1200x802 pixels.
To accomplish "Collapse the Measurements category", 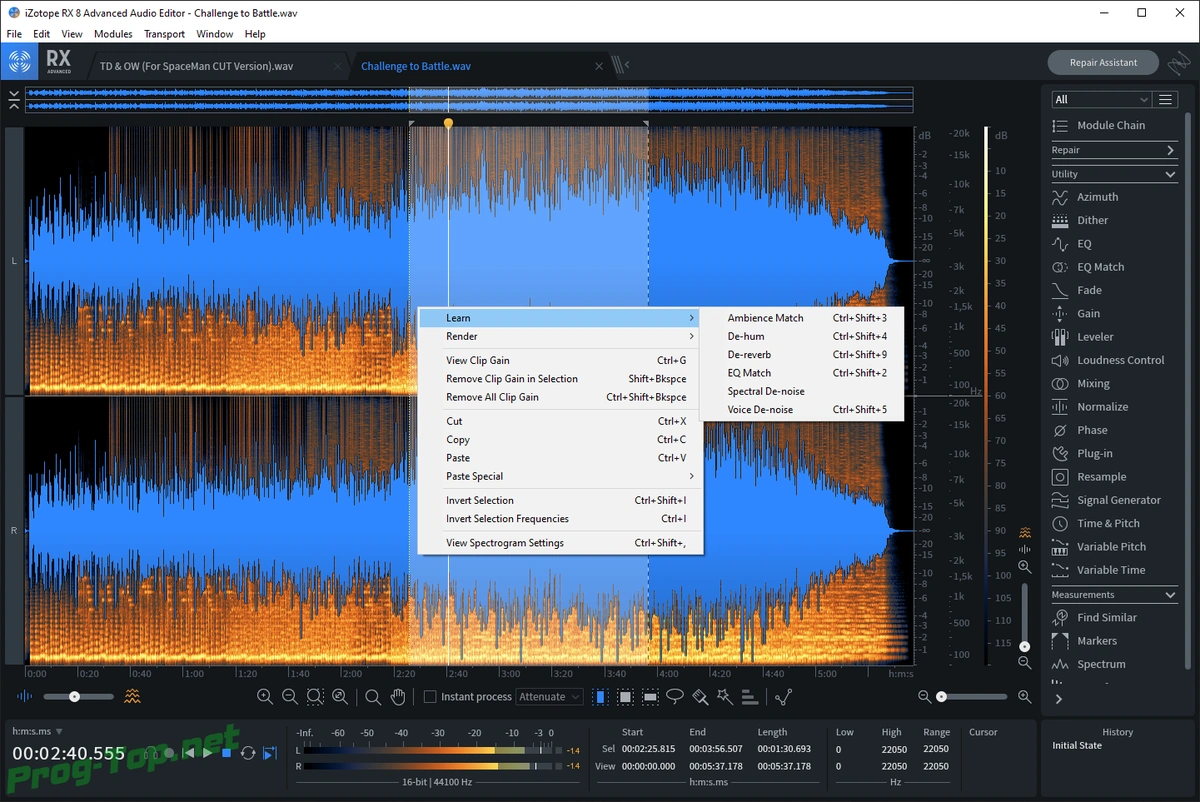I will coord(1114,595).
